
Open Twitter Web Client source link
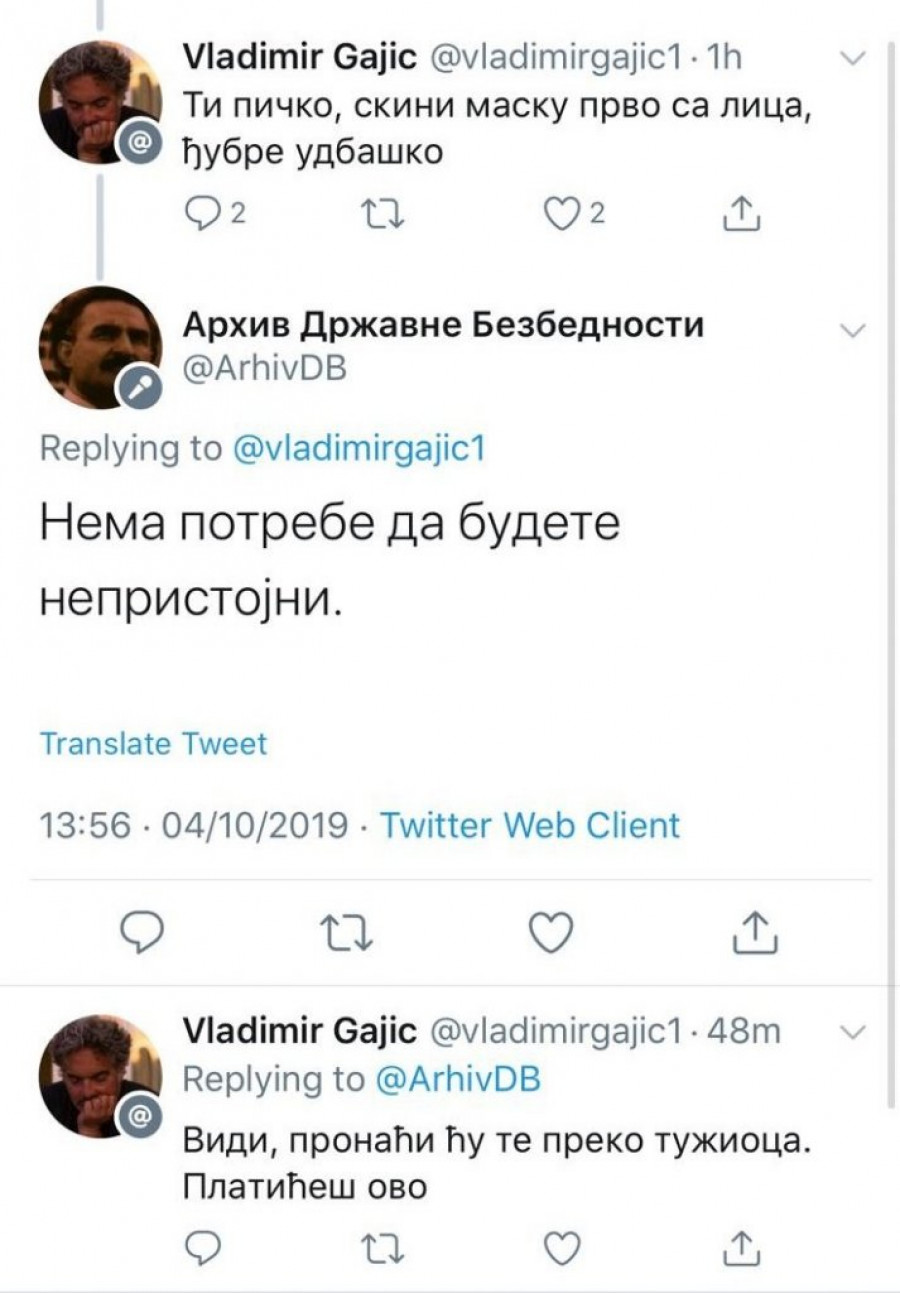pyautogui.click(x=531, y=825)
